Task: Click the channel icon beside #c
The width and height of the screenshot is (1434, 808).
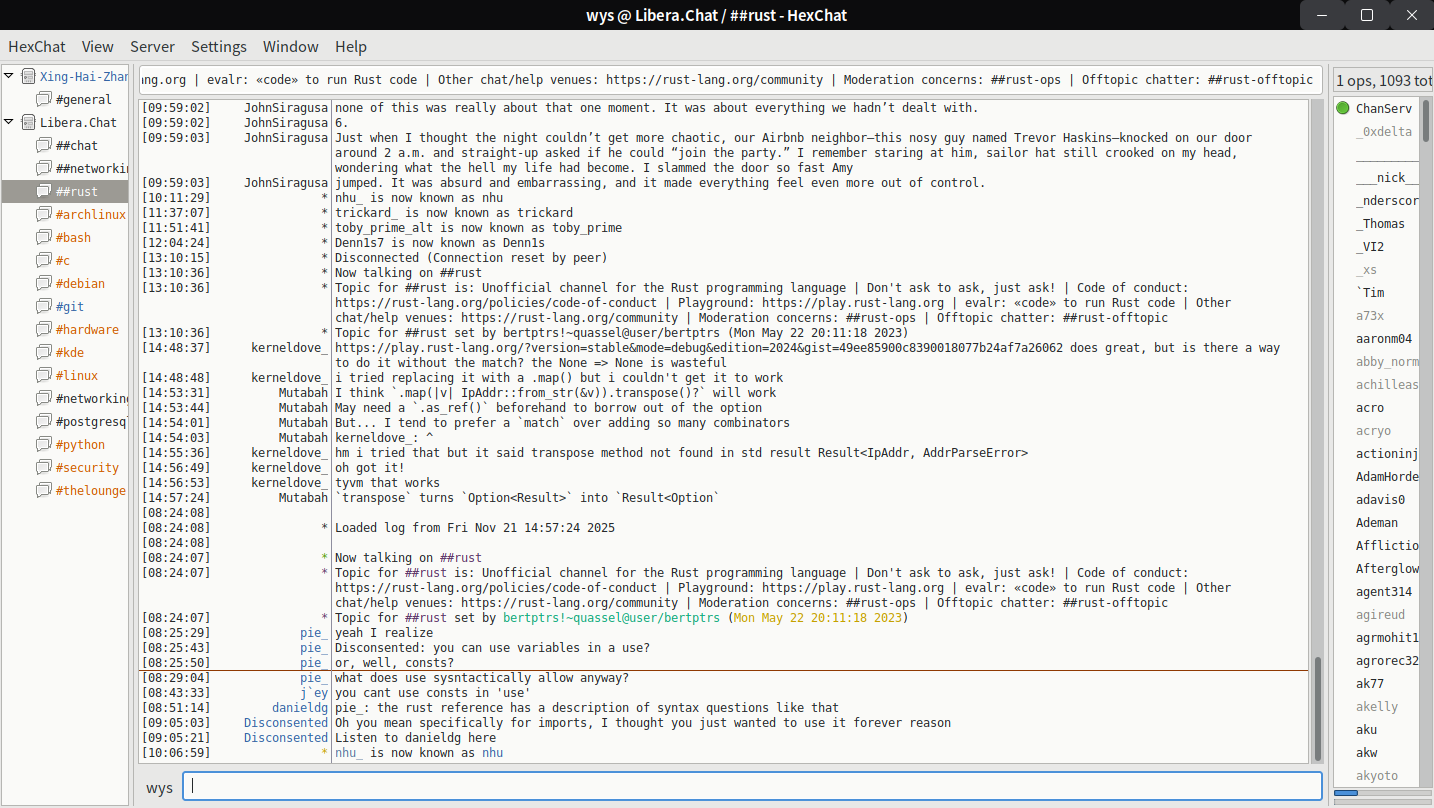Action: 44,260
